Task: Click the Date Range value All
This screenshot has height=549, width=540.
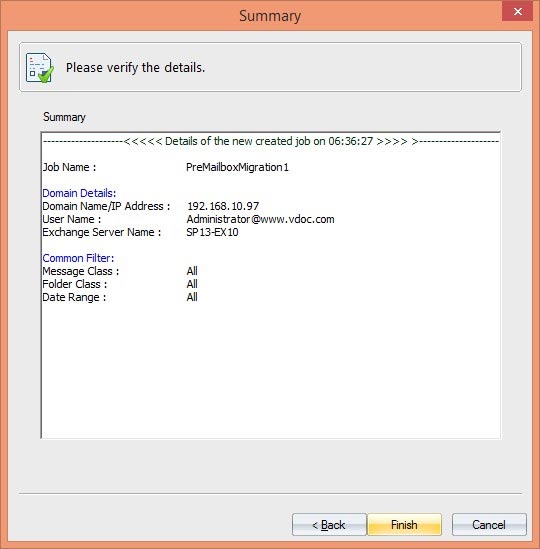Action: pos(192,297)
